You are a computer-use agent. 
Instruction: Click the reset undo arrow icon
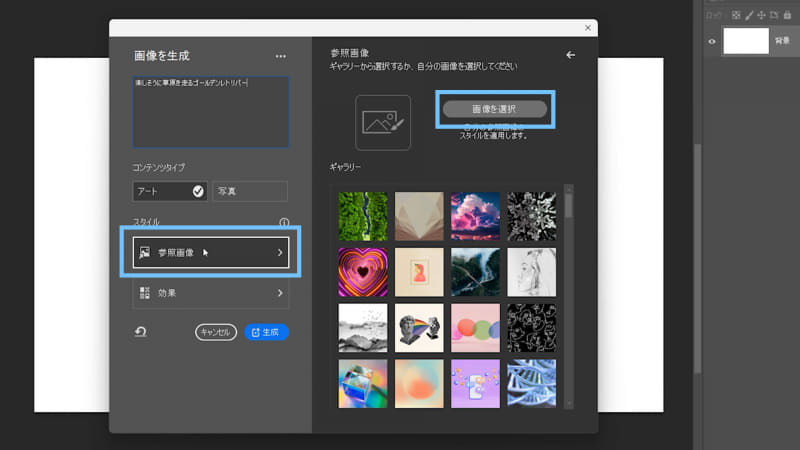coord(140,332)
